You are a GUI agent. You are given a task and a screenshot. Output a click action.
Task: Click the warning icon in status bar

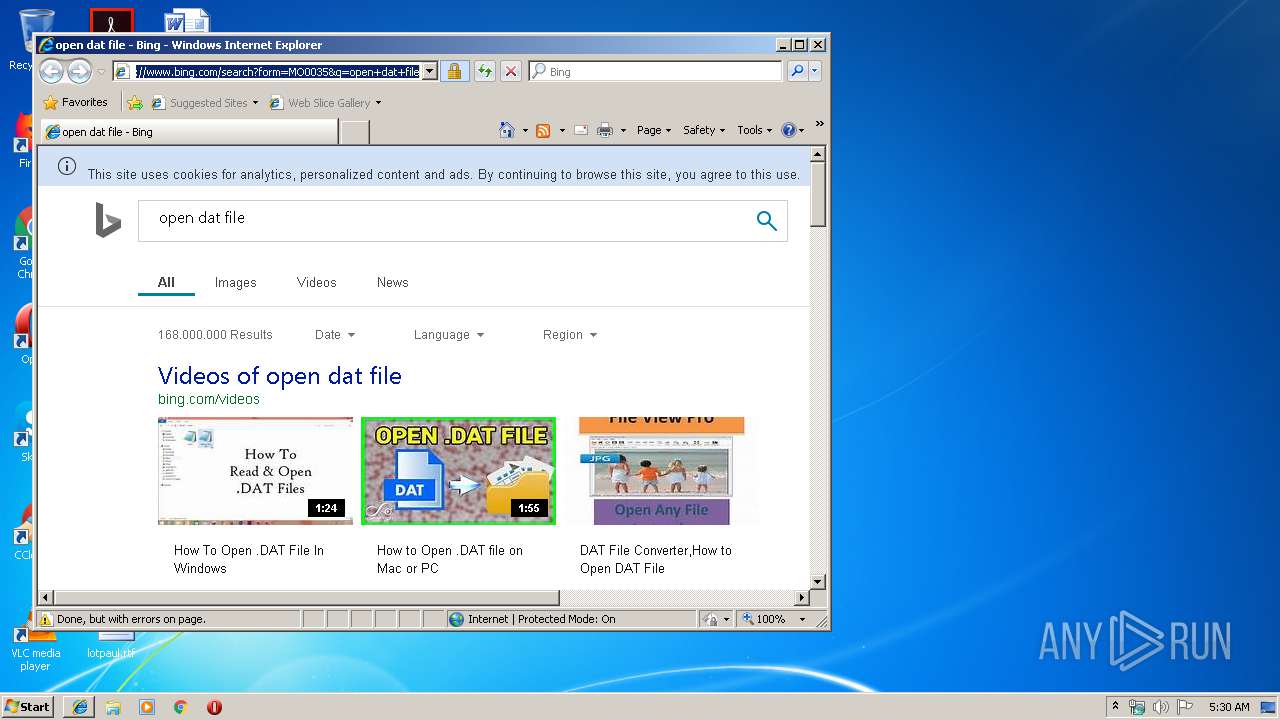46,619
